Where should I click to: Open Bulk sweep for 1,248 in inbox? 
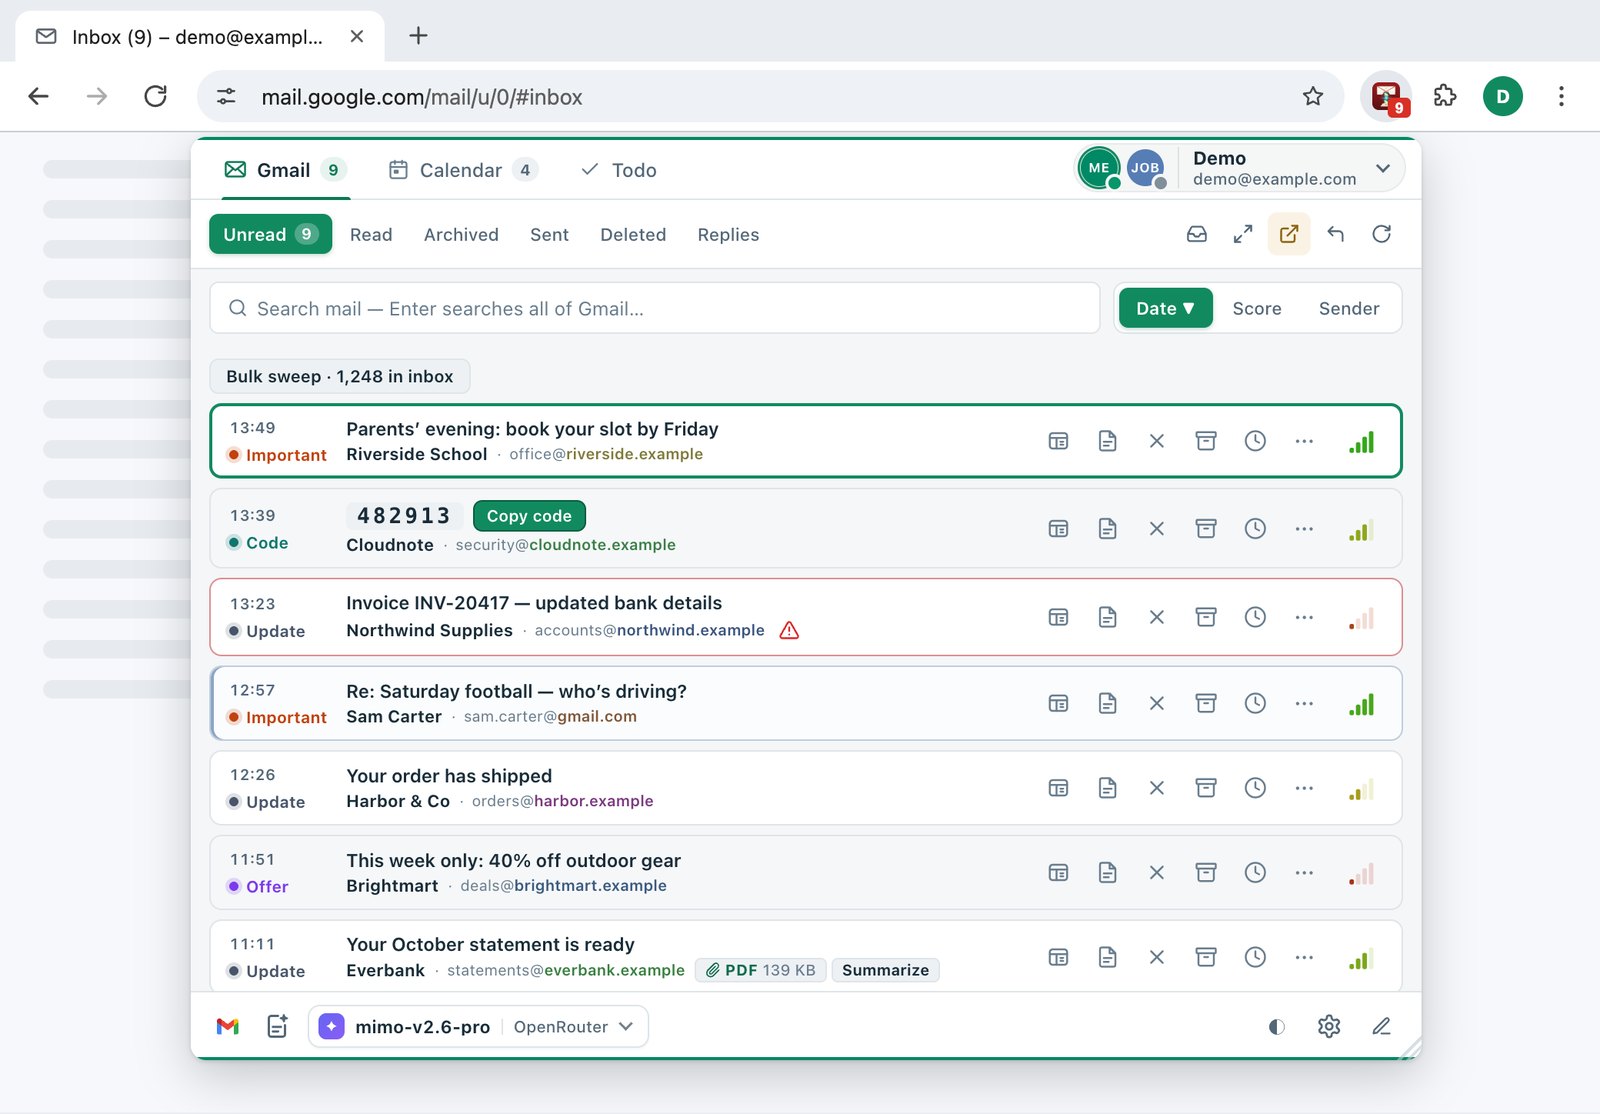tap(340, 376)
